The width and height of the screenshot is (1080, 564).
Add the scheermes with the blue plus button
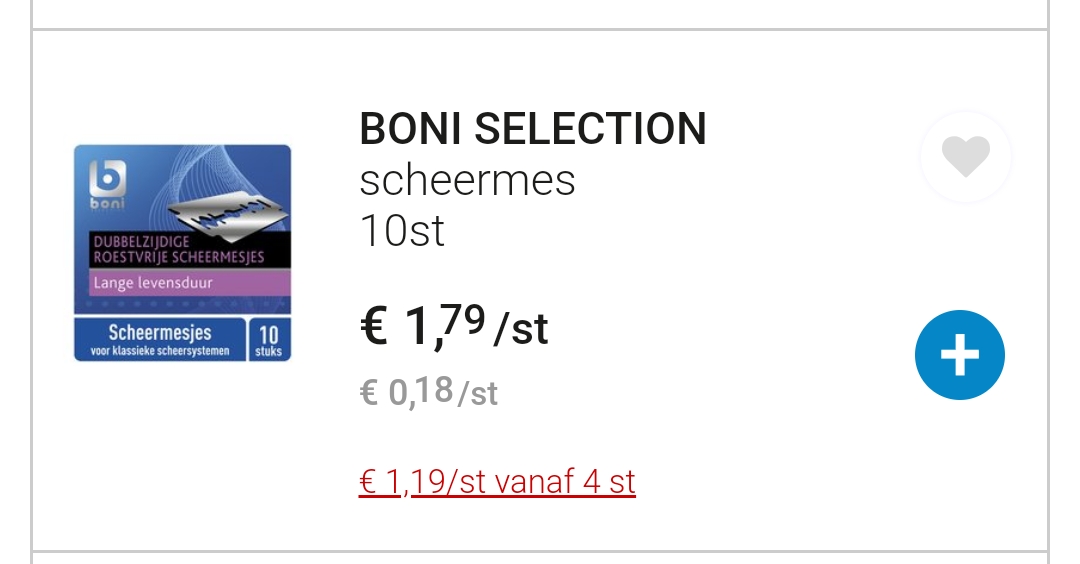pyautogui.click(x=959, y=355)
